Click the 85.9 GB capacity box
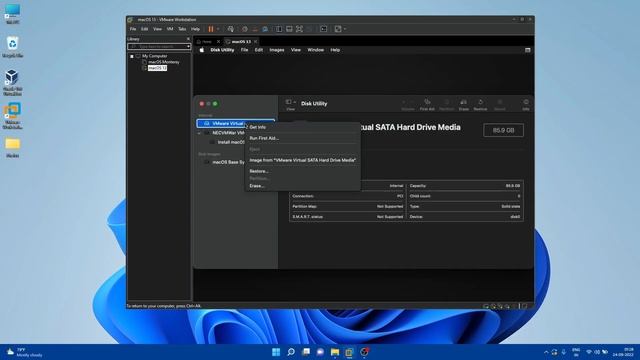The height and width of the screenshot is (360, 640). [x=503, y=130]
